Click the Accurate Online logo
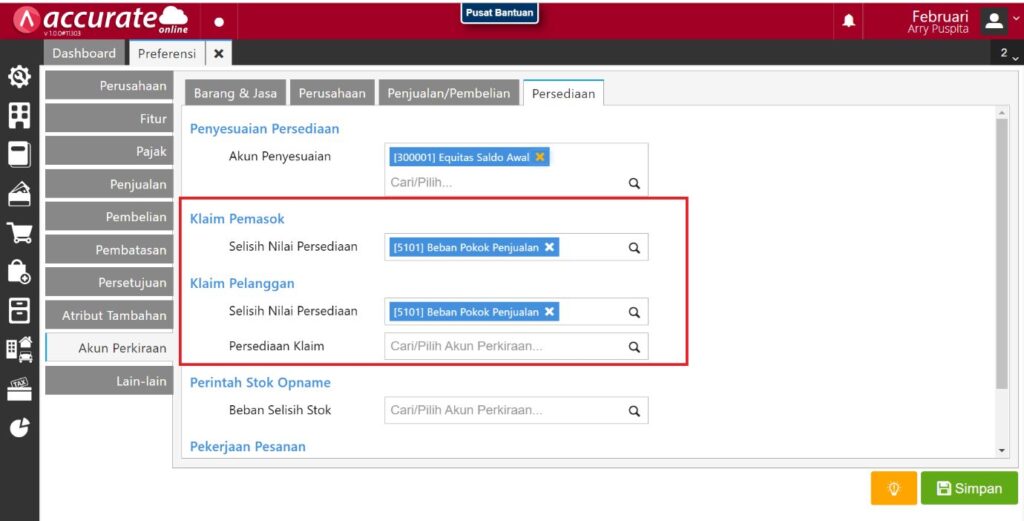1024x521 pixels. coord(101,20)
